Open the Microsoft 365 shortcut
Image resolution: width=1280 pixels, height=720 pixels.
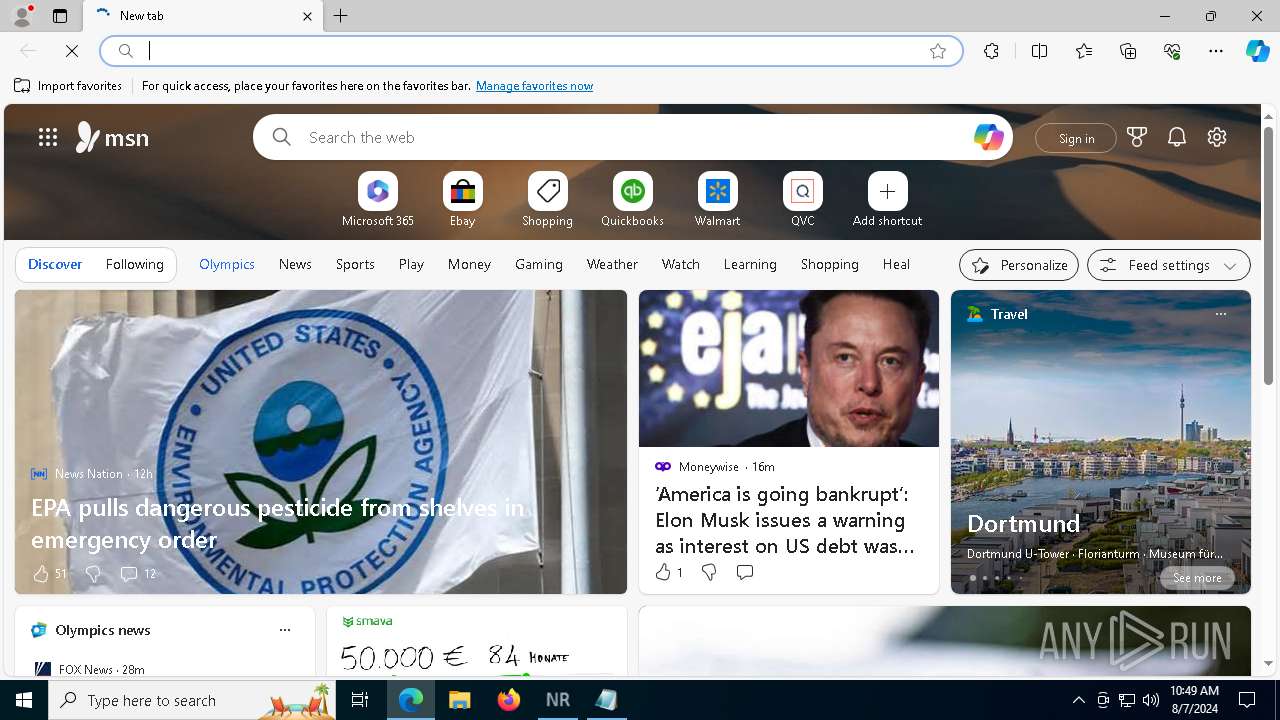(x=378, y=200)
